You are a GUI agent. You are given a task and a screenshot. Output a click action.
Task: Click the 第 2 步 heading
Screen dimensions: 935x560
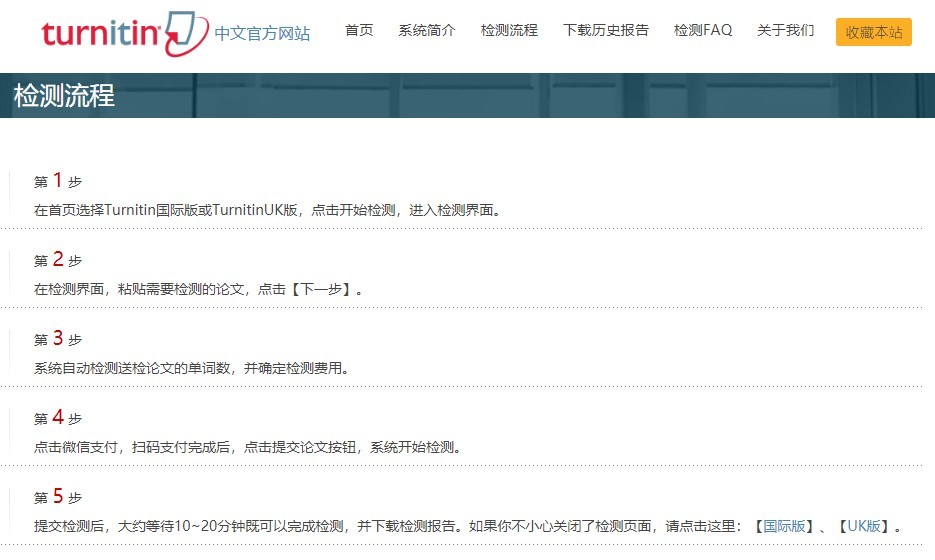58,259
